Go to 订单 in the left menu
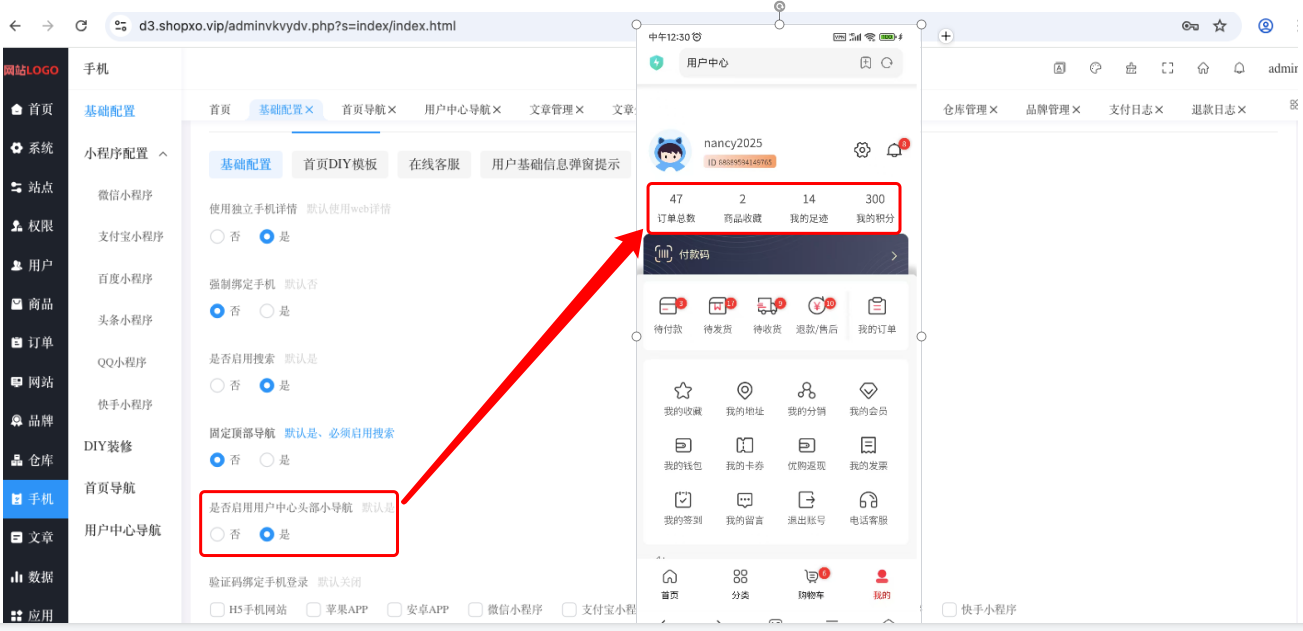This screenshot has height=631, width=1303. (34, 343)
